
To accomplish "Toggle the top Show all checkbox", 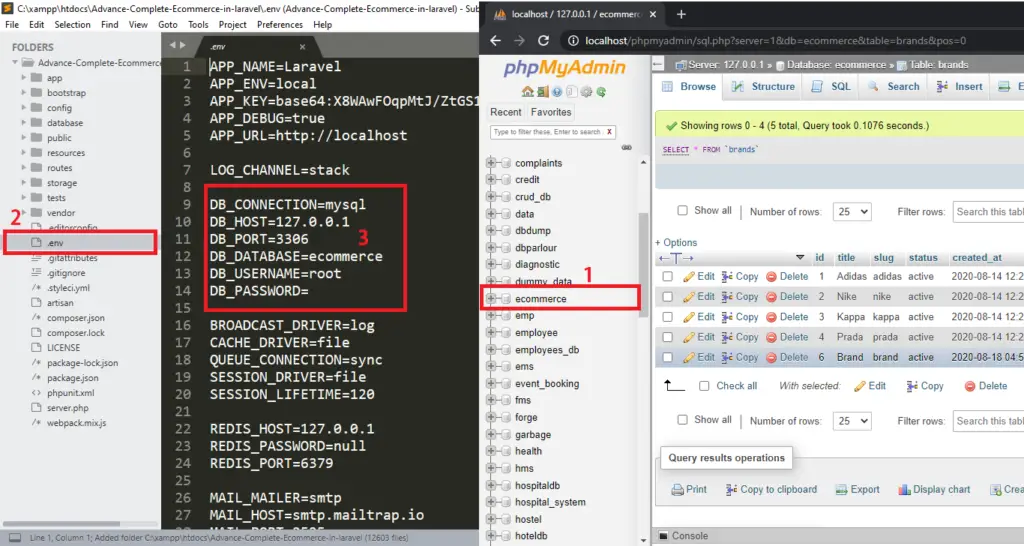I will pyautogui.click(x=682, y=211).
